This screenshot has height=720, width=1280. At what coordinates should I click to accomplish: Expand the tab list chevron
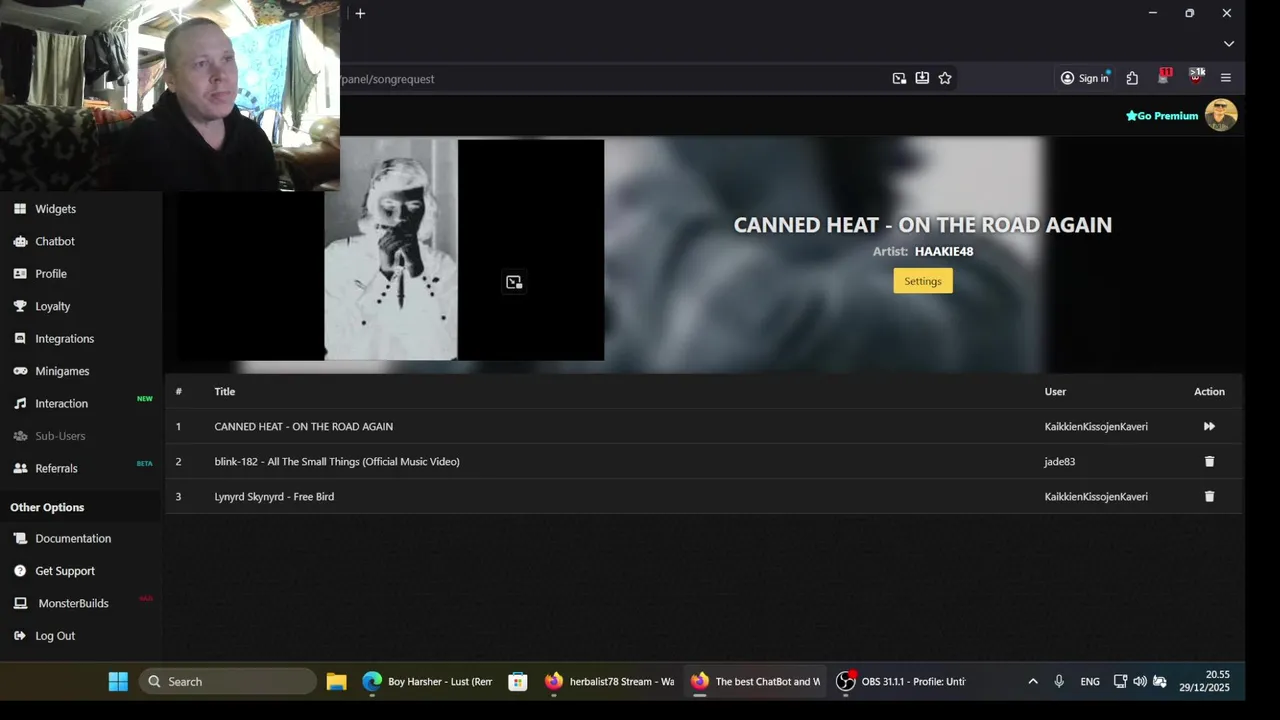1229,44
